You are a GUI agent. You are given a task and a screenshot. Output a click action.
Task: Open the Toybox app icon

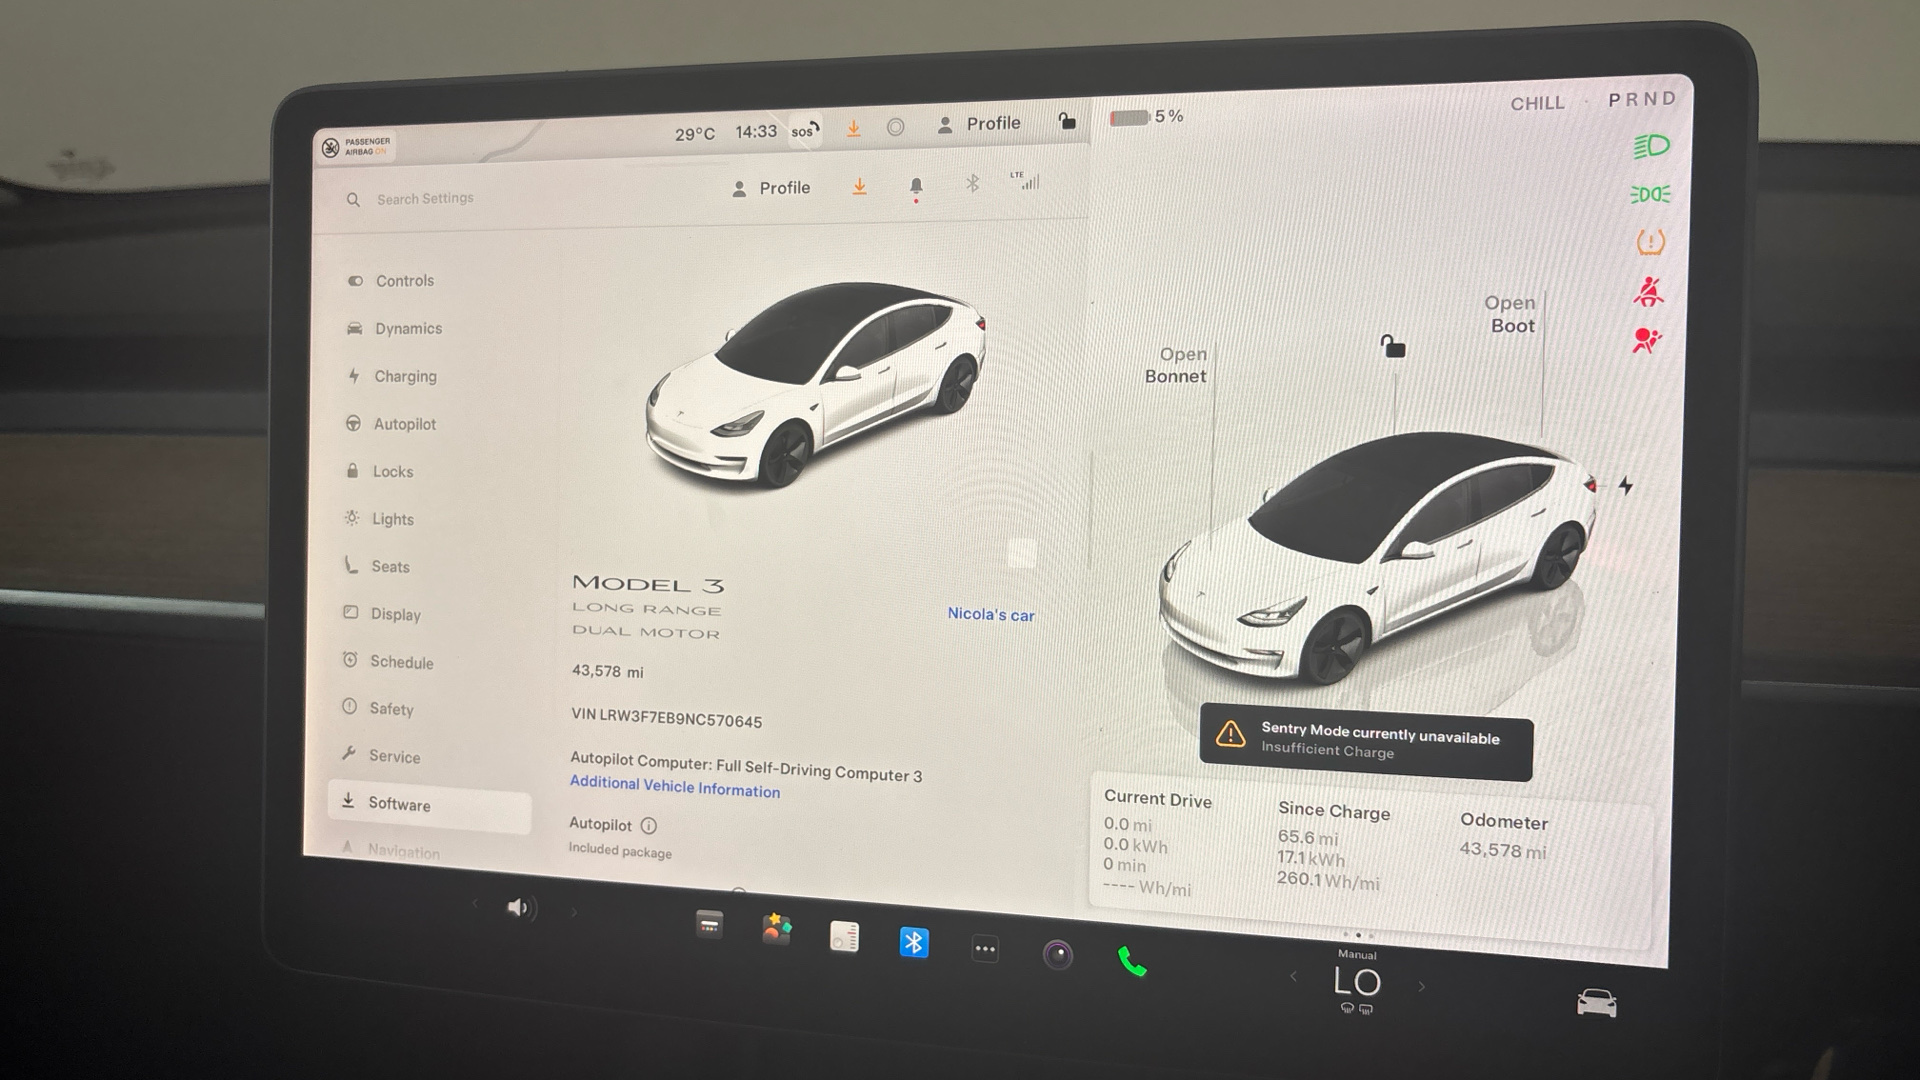point(777,930)
